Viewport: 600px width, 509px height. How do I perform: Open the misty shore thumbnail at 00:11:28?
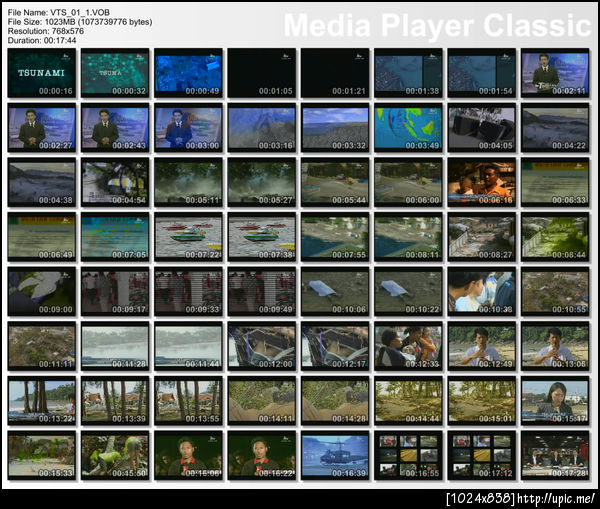(115, 346)
